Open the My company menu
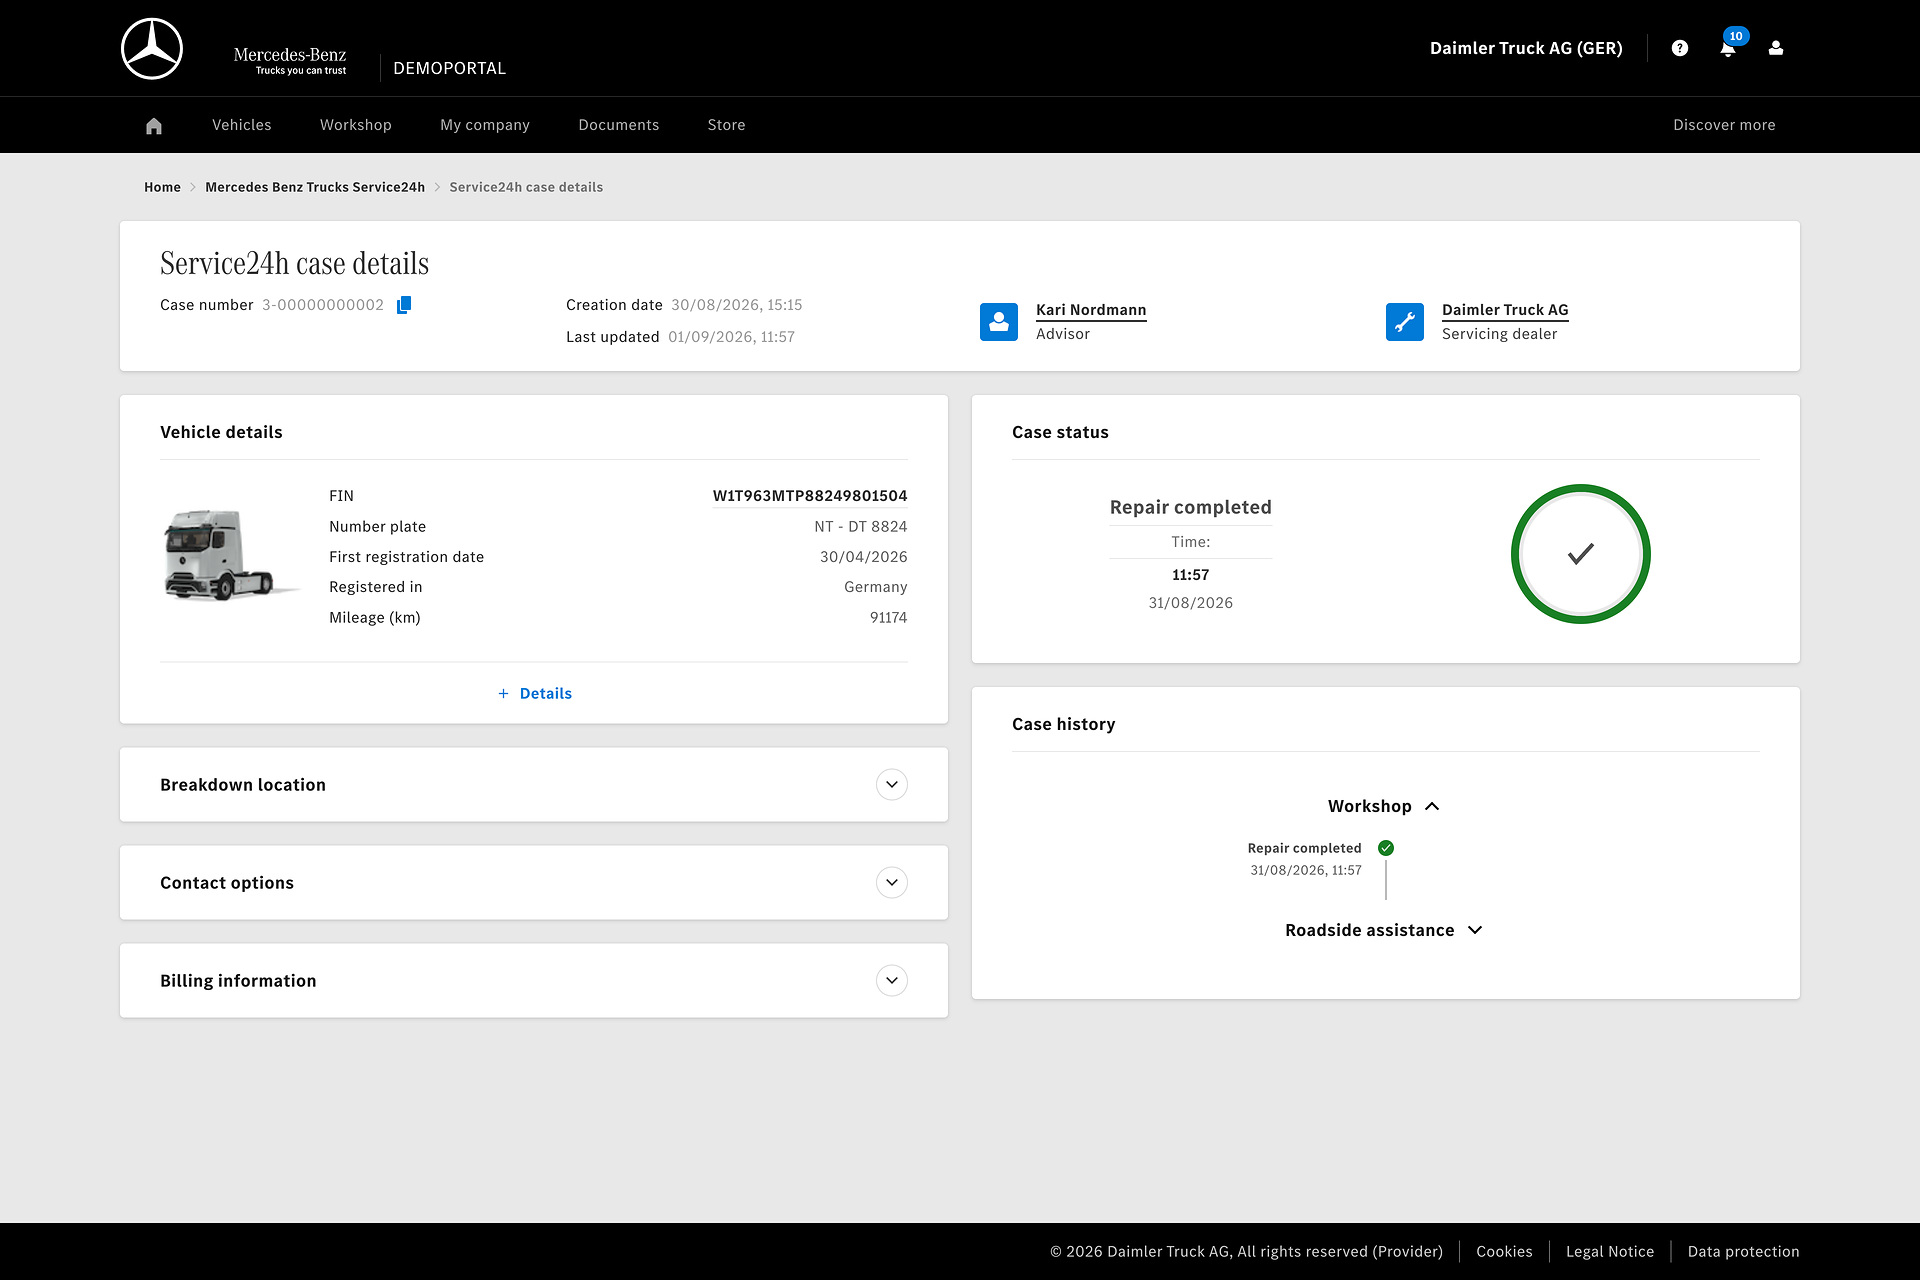Viewport: 1920px width, 1280px height. [x=485, y=125]
